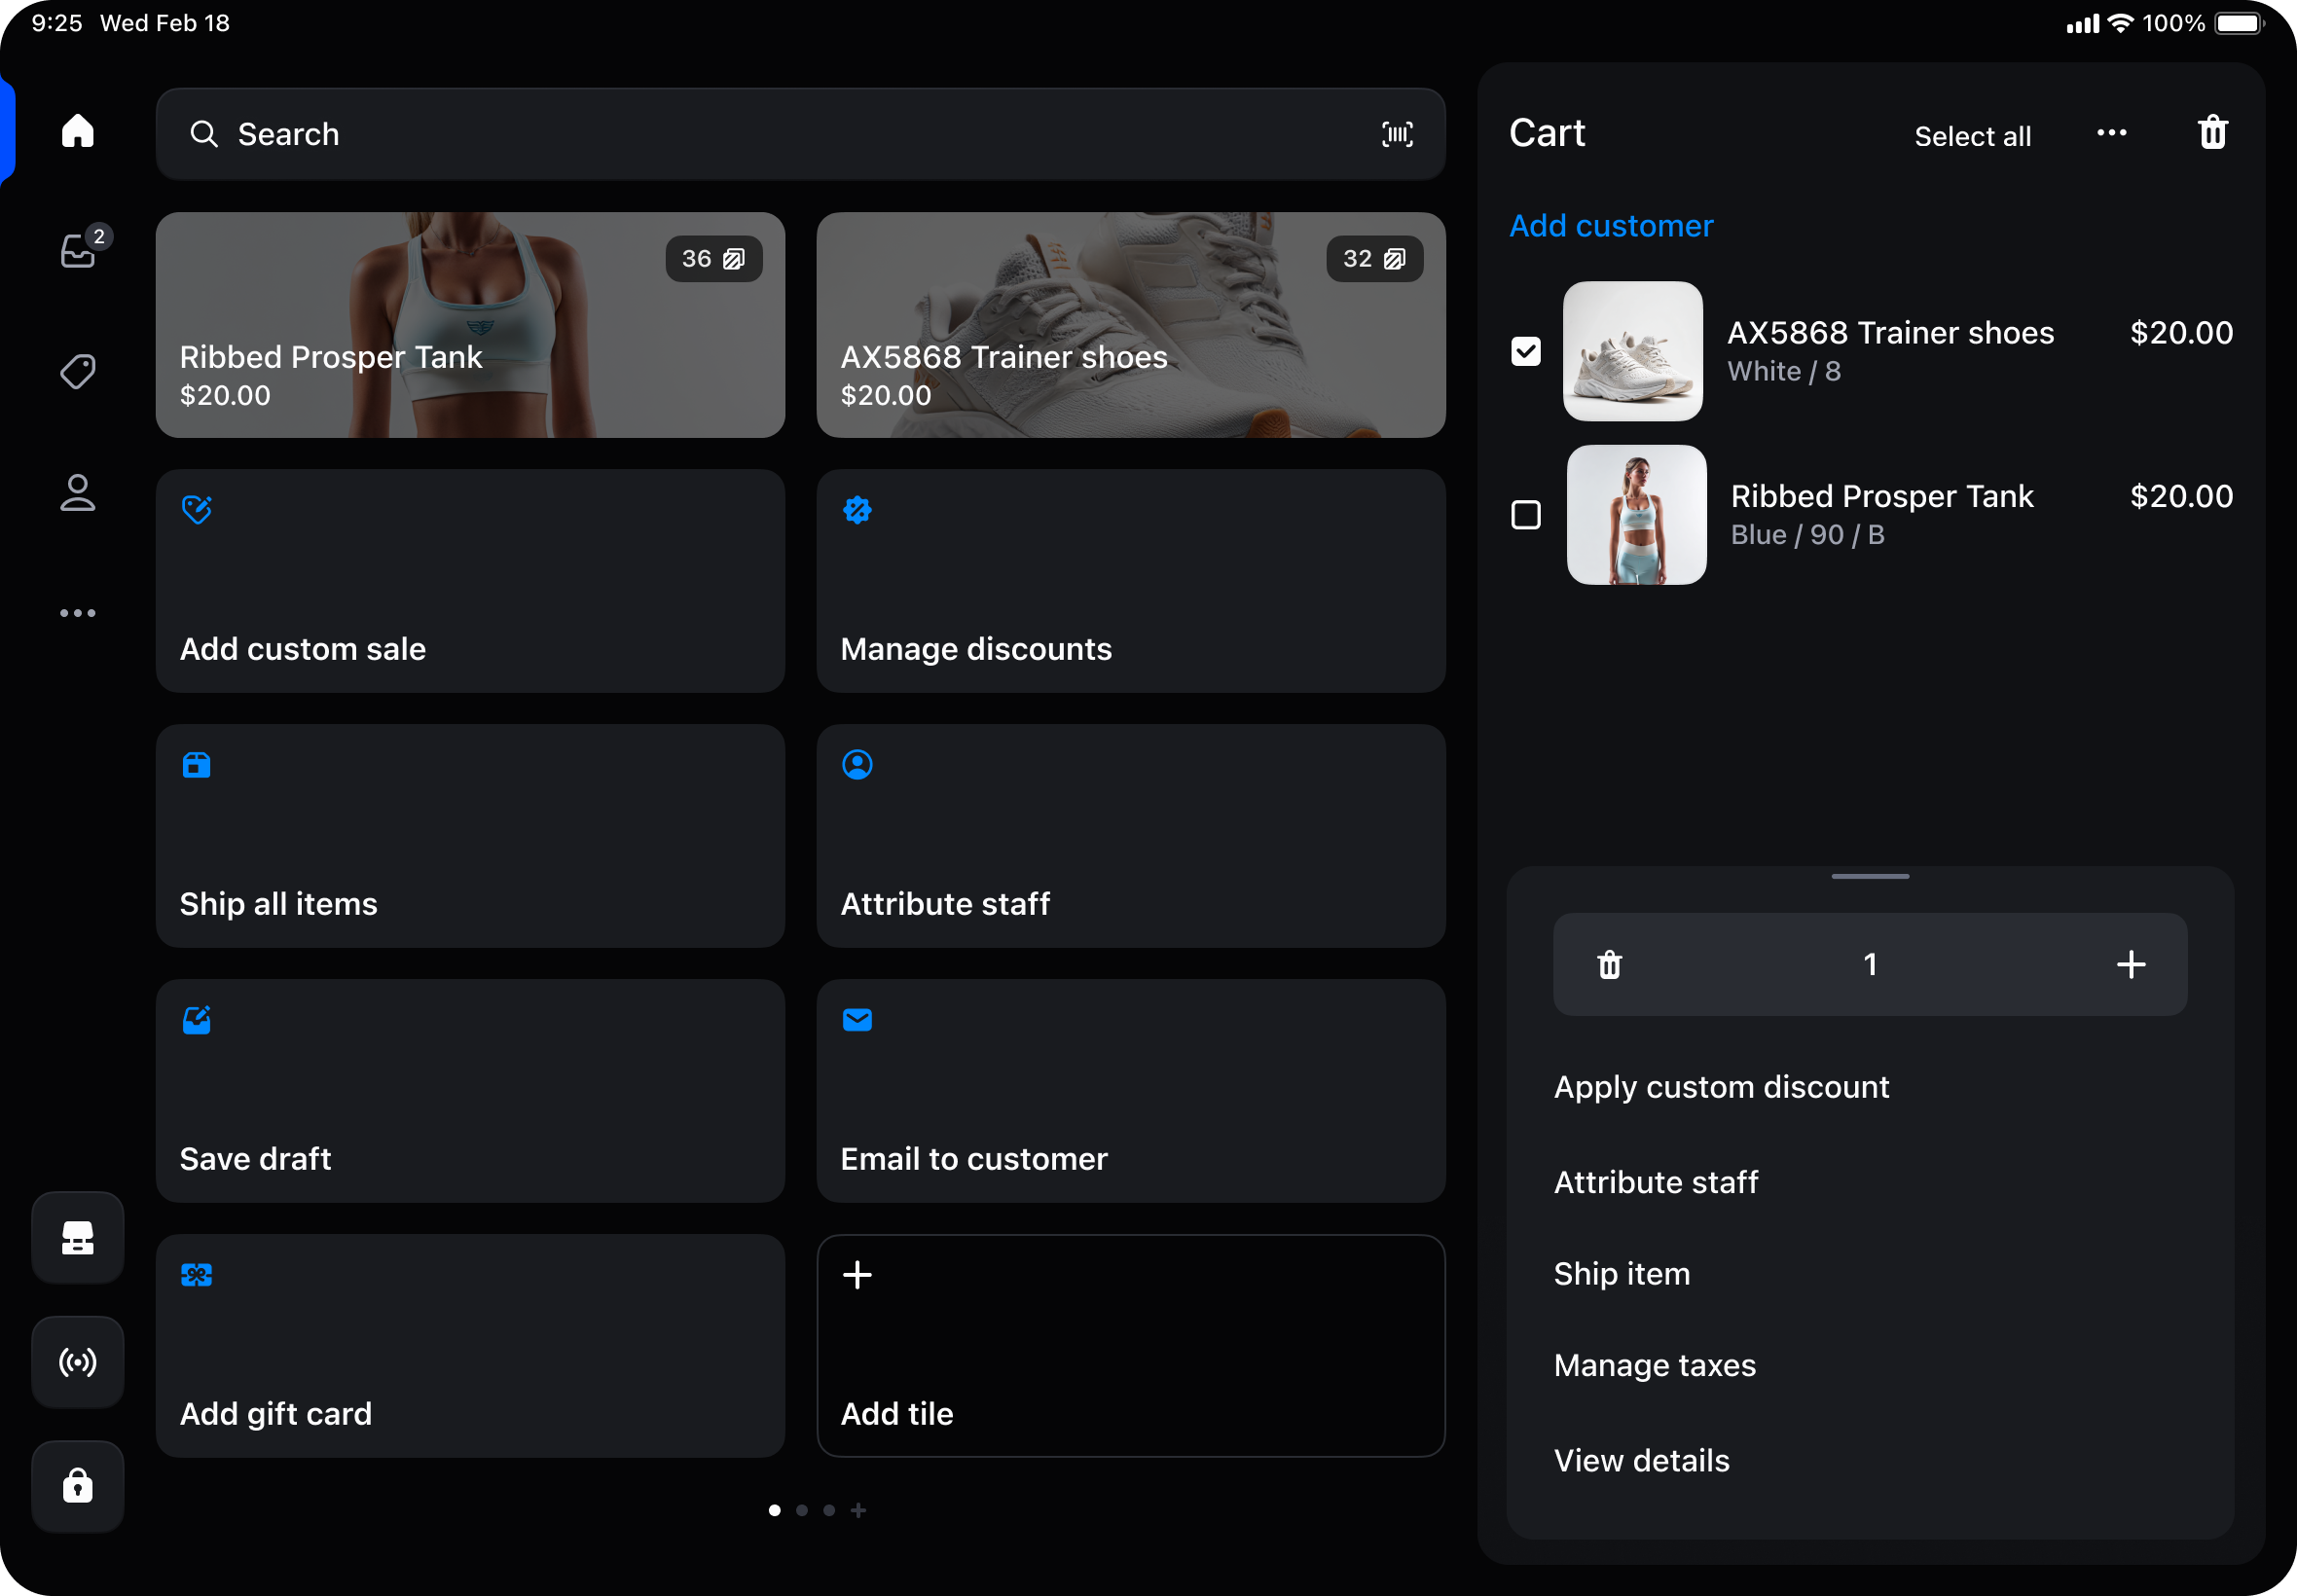This screenshot has width=2297, height=1596.
Task: Click Select all in cart header
Action: 1972,136
